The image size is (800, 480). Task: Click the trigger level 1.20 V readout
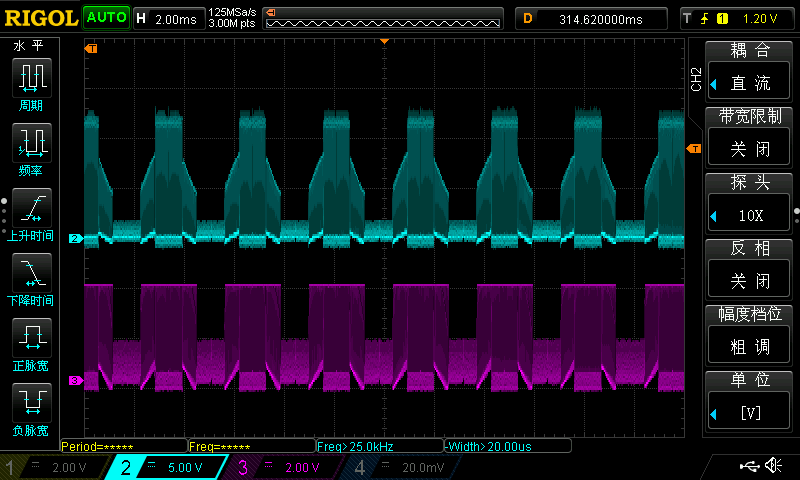(x=760, y=19)
